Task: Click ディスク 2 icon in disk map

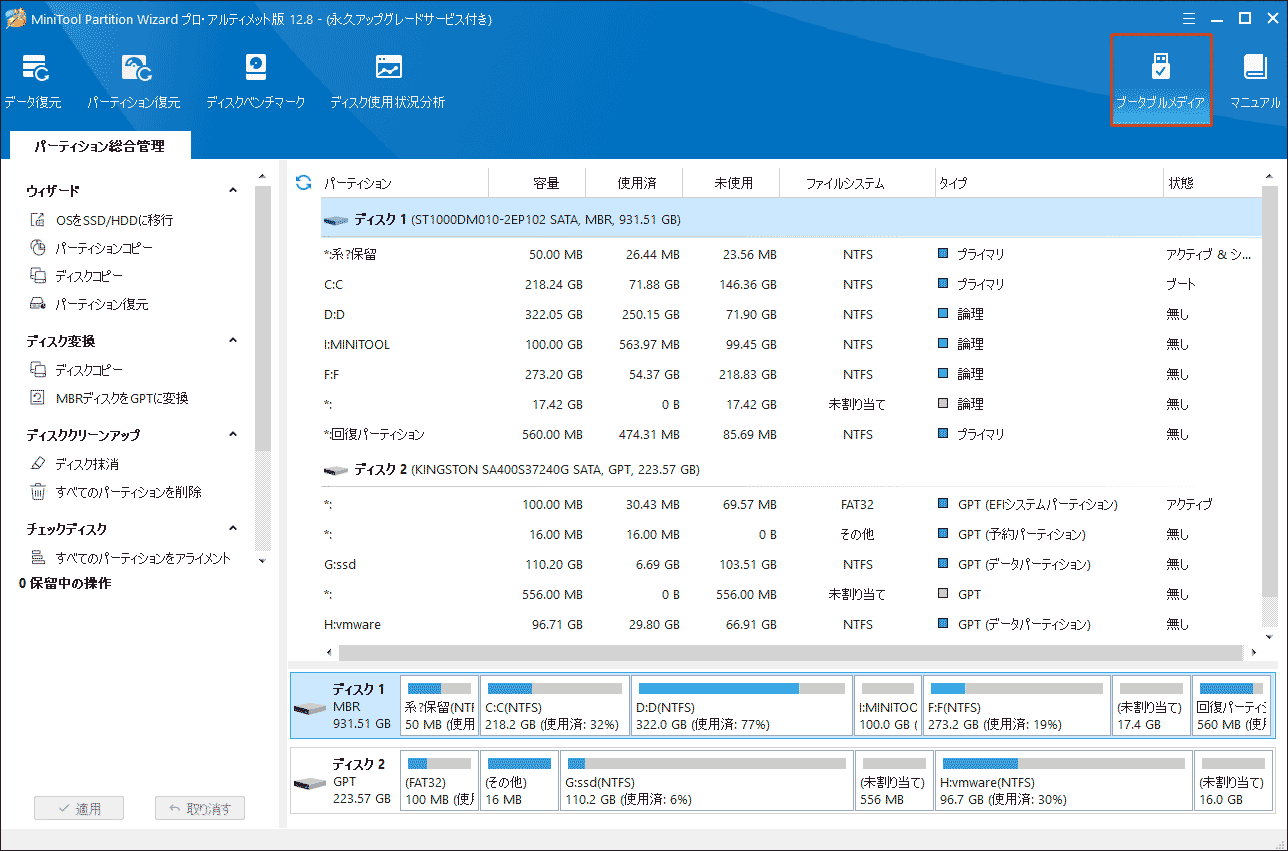Action: click(x=310, y=783)
